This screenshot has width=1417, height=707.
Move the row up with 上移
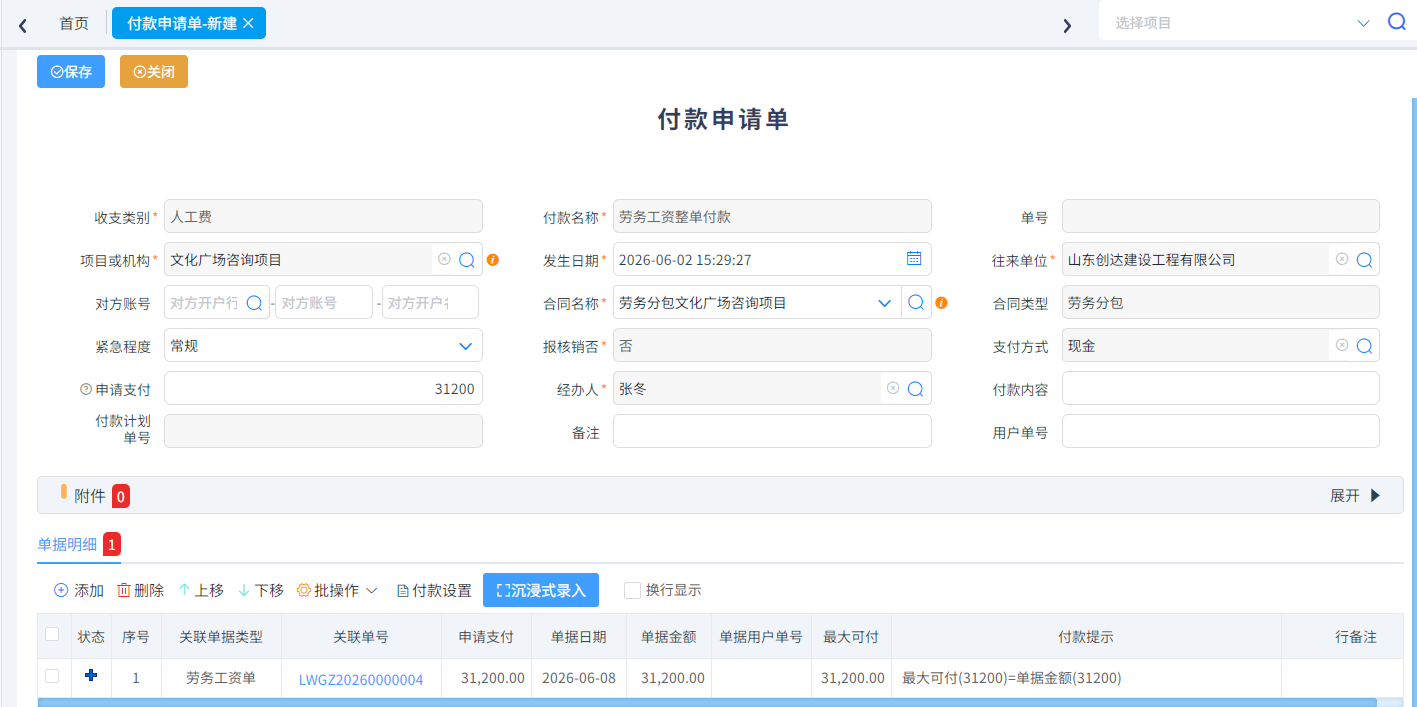(x=200, y=591)
